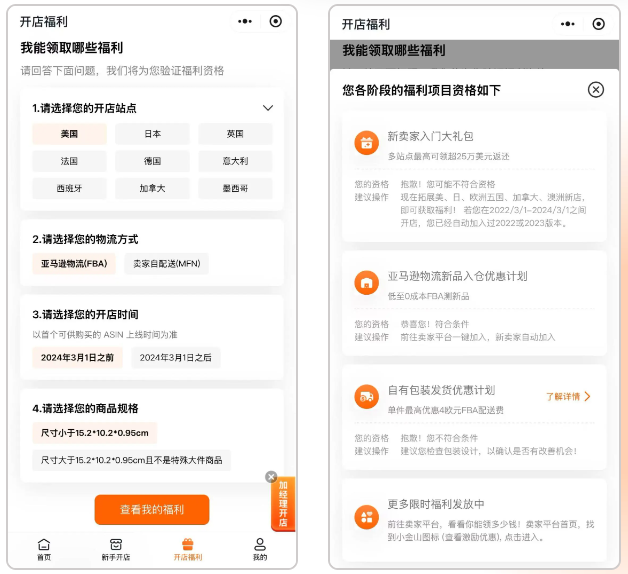The width and height of the screenshot is (628, 574).
Task: Select 加拿大 site option
Action: point(152,188)
